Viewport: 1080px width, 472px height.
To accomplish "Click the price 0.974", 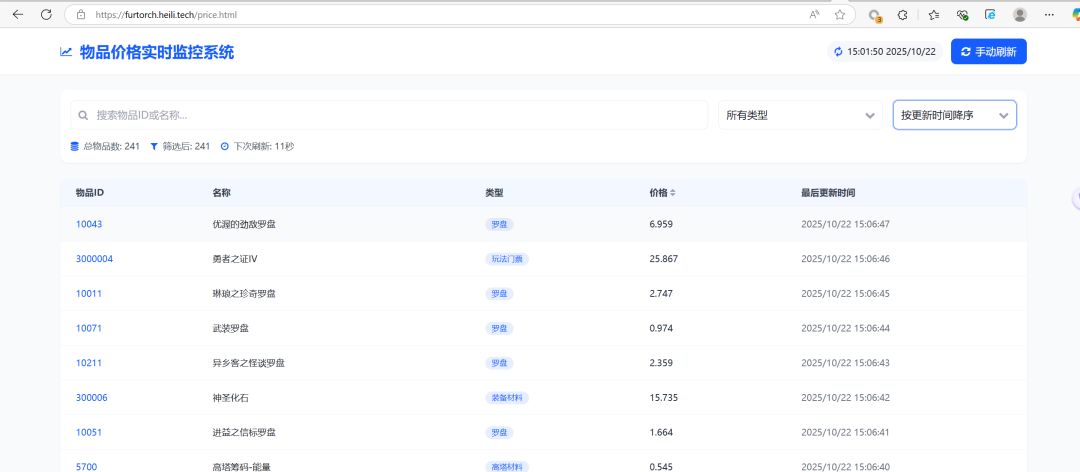I will coord(661,328).
